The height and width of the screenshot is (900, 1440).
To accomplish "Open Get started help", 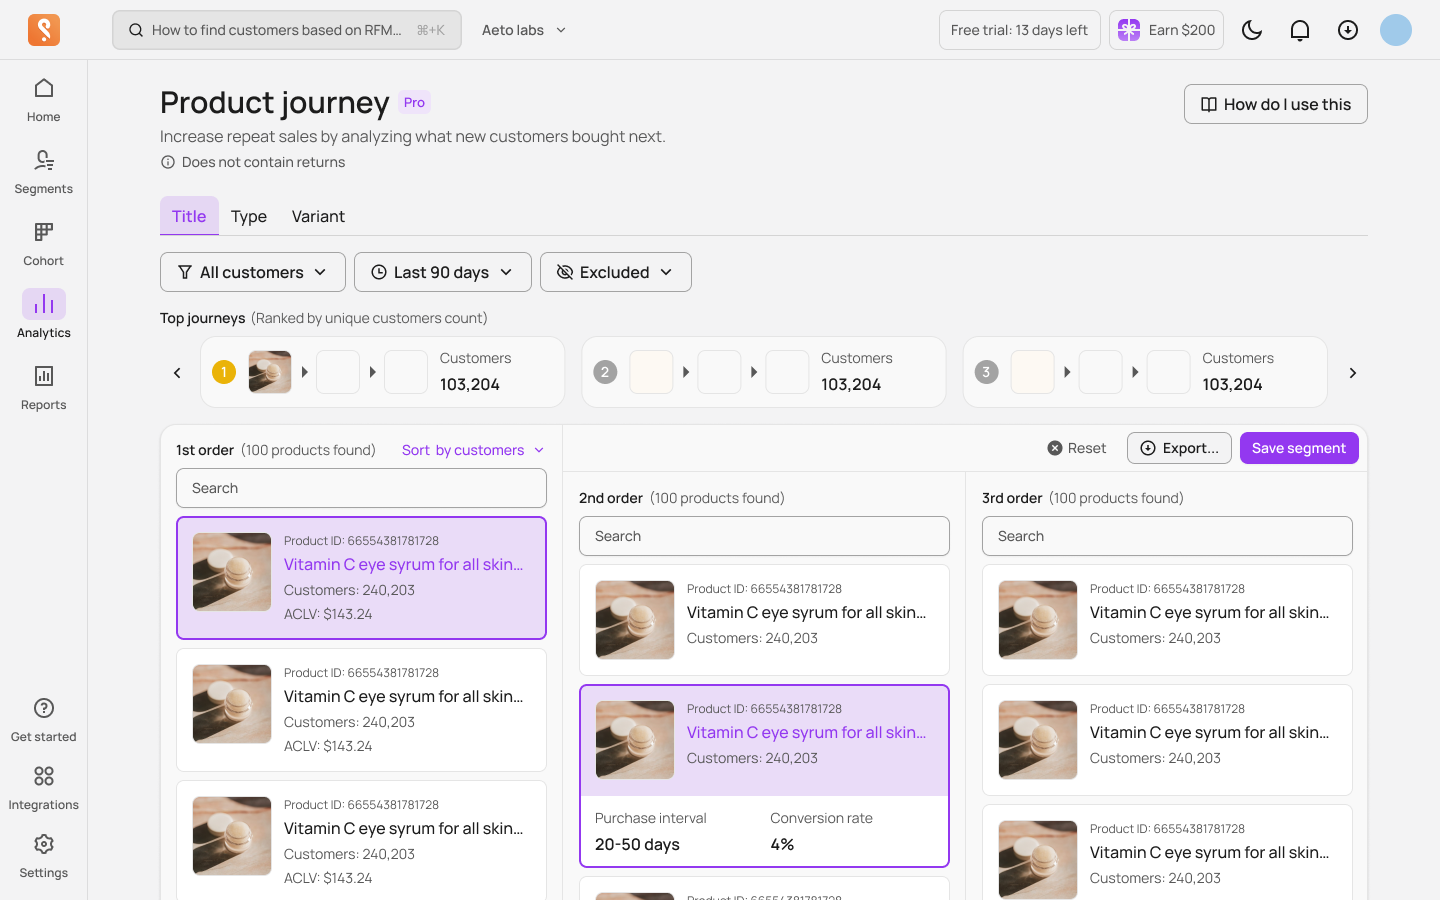I will click(43, 720).
